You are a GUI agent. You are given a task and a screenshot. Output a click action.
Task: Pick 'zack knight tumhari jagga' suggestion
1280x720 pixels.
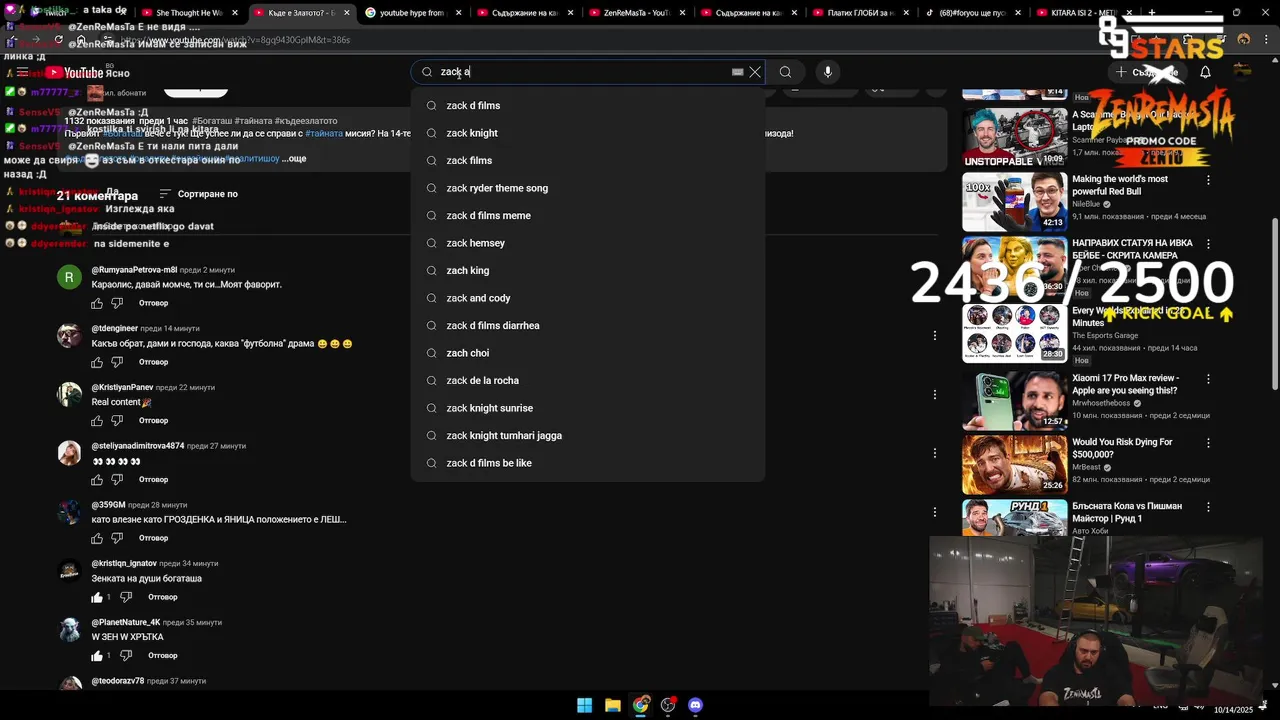[588, 435]
